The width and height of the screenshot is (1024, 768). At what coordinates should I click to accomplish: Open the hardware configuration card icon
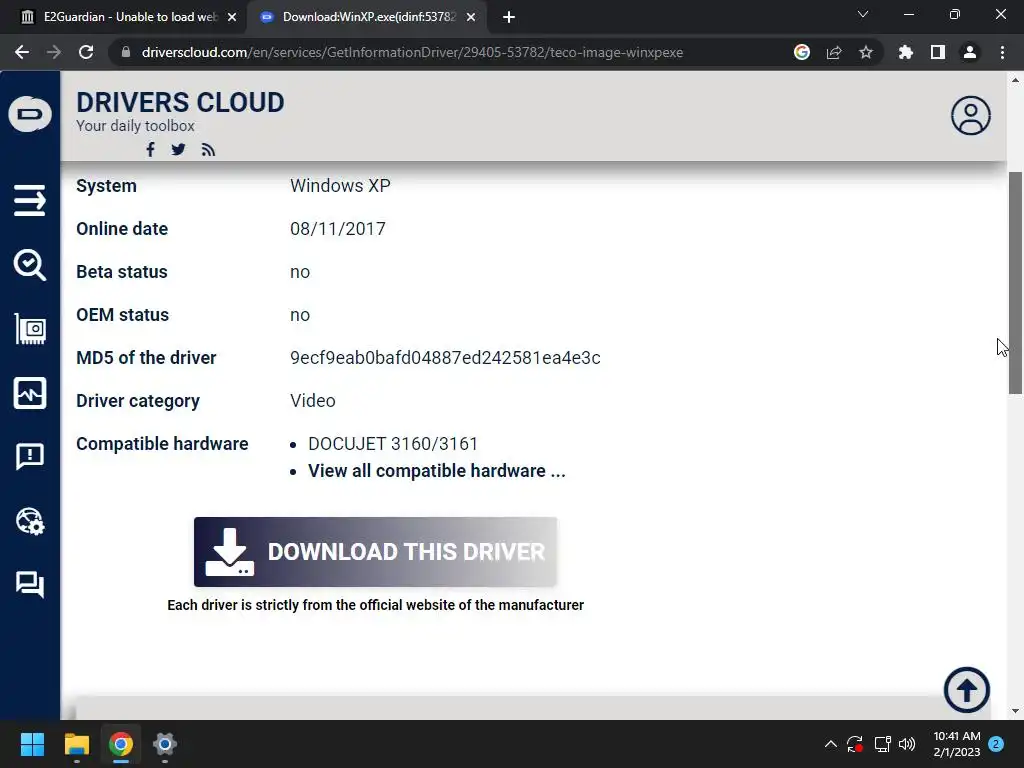[x=30, y=328]
